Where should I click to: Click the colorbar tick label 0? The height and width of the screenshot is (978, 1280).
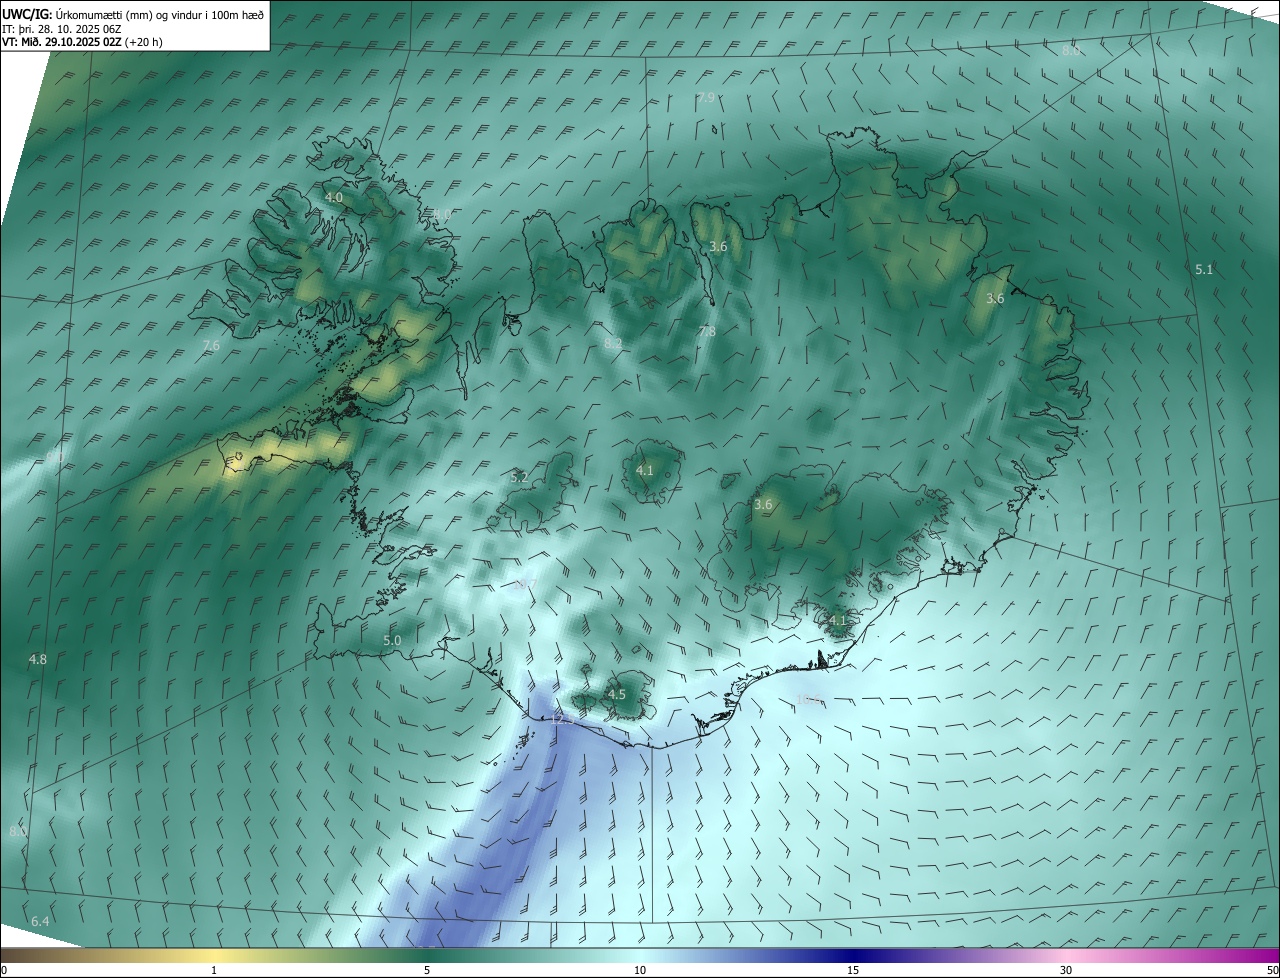coord(4,970)
